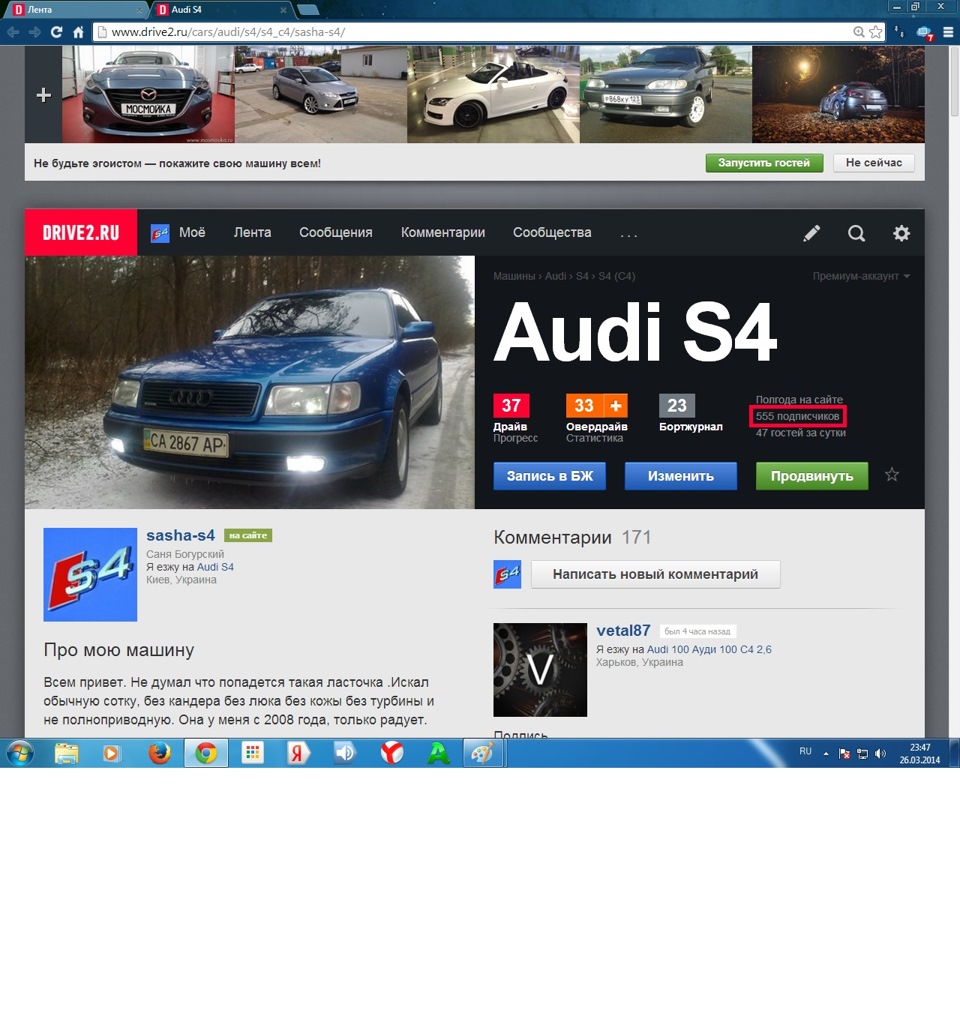Open the Mazda МОСМОЙКА car thumbnail
Viewport: 960px width, 1019px height.
(148, 94)
